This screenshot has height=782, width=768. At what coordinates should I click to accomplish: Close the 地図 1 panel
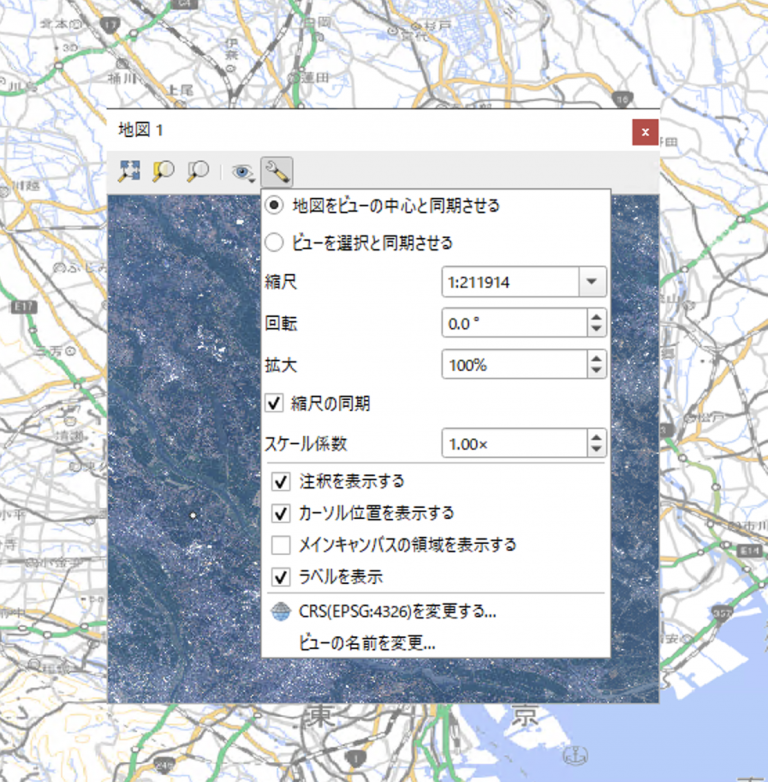click(645, 132)
